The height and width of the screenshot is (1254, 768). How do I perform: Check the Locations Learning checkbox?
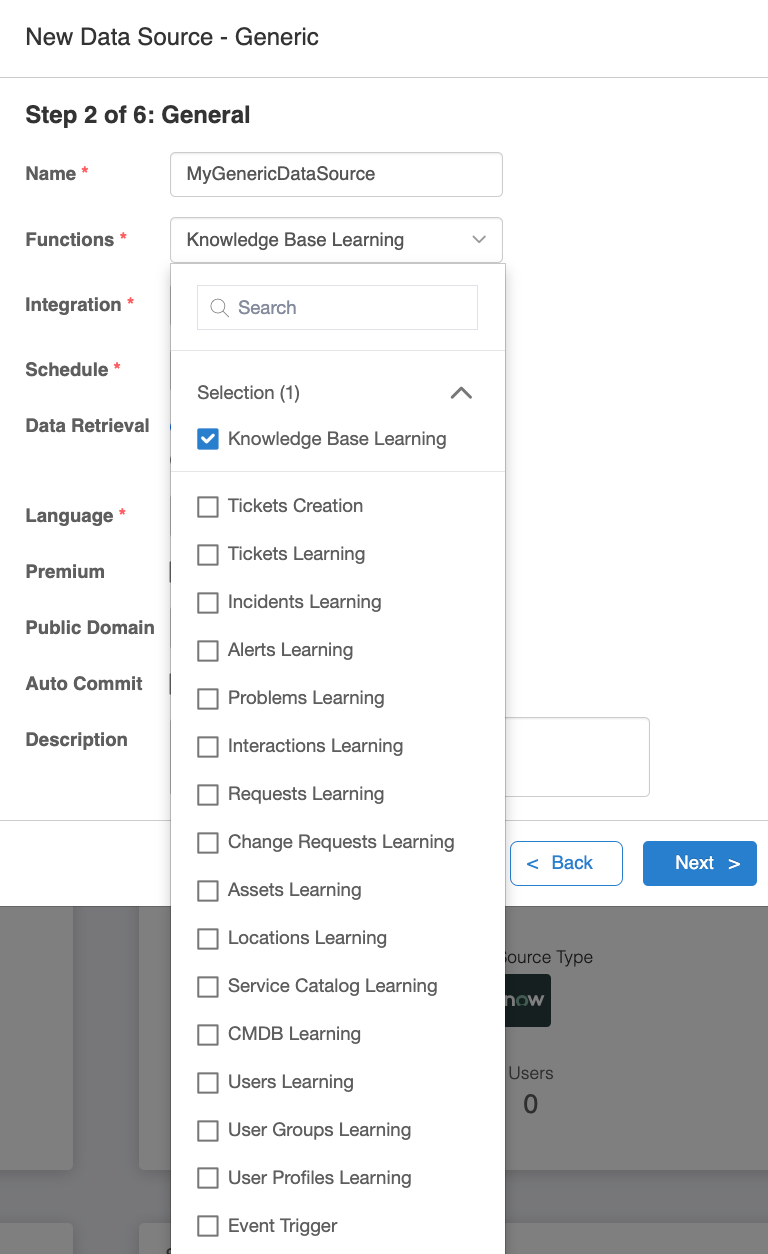[208, 938]
